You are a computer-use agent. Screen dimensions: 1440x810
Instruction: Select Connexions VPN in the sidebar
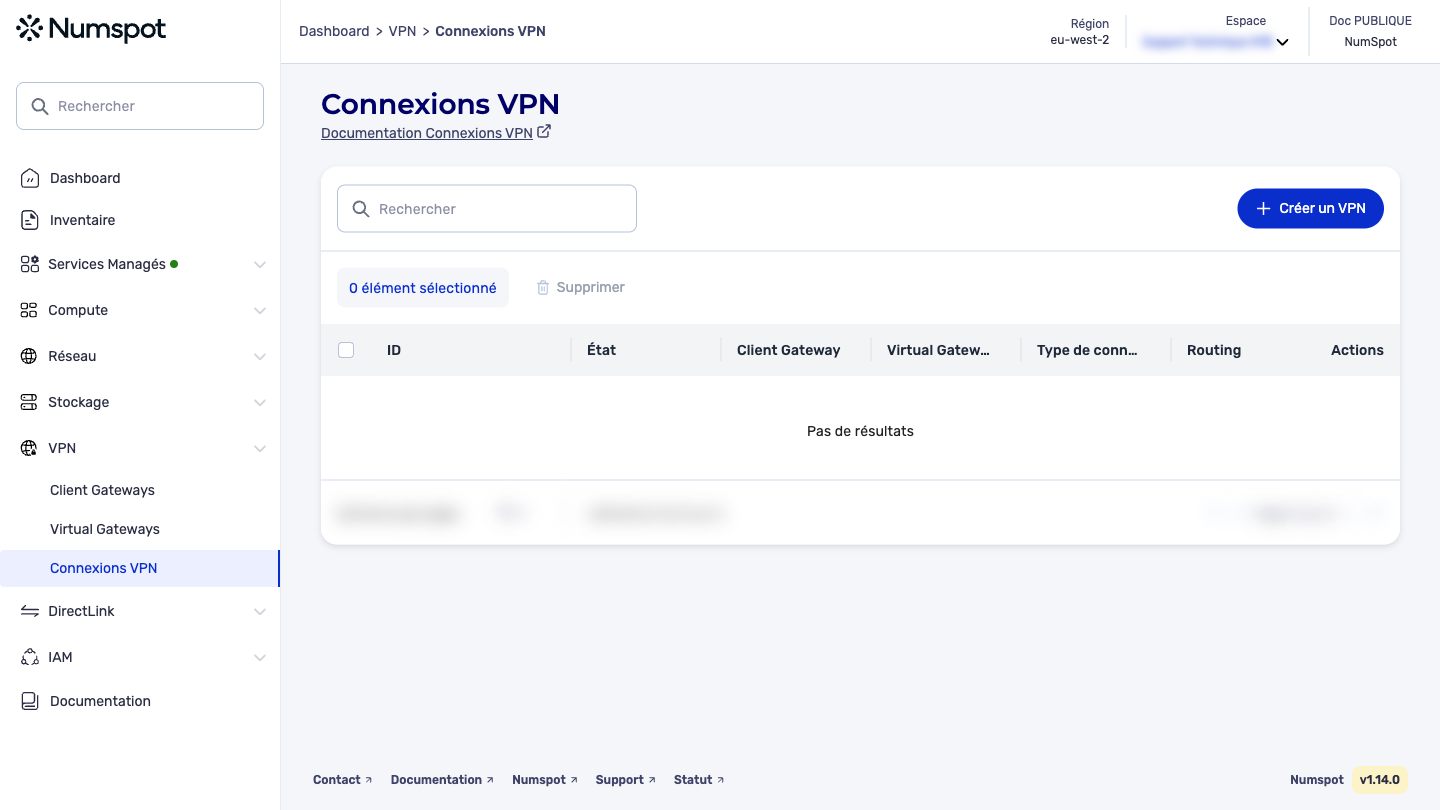[x=139, y=568]
